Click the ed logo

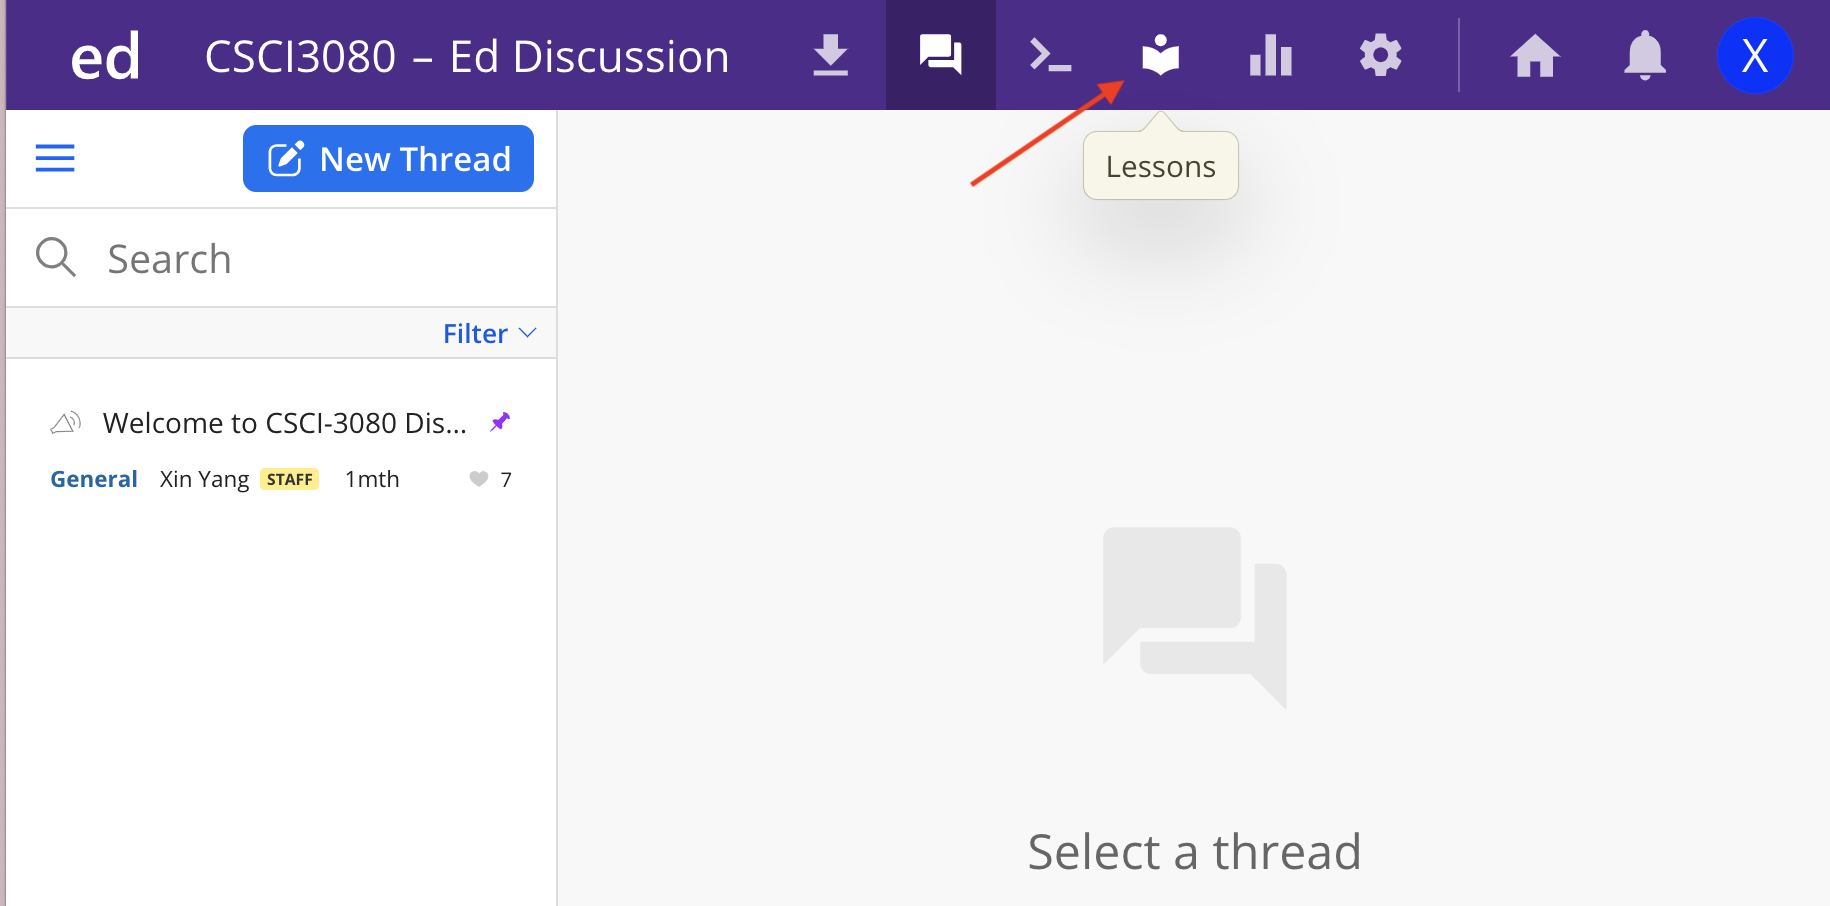105,57
